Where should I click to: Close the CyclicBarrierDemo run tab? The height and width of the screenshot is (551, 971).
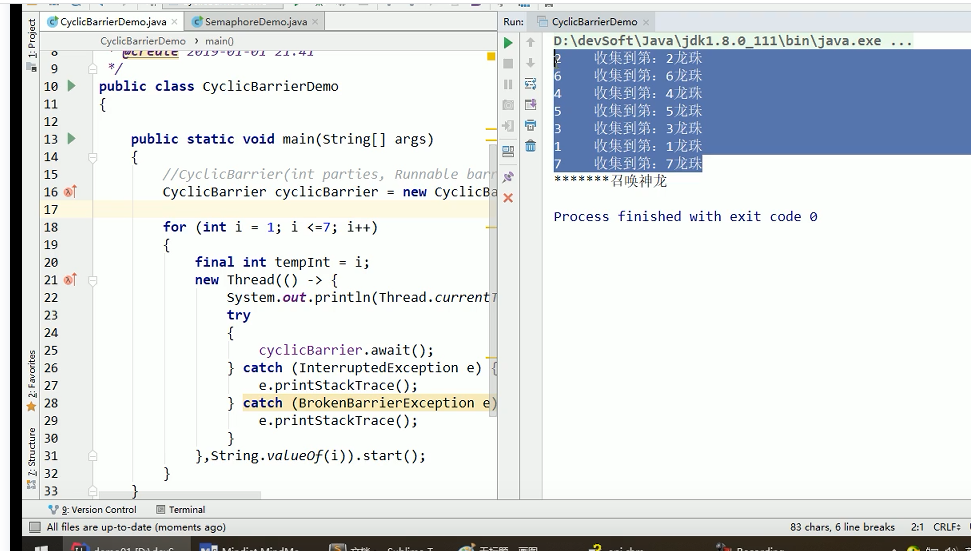point(646,22)
